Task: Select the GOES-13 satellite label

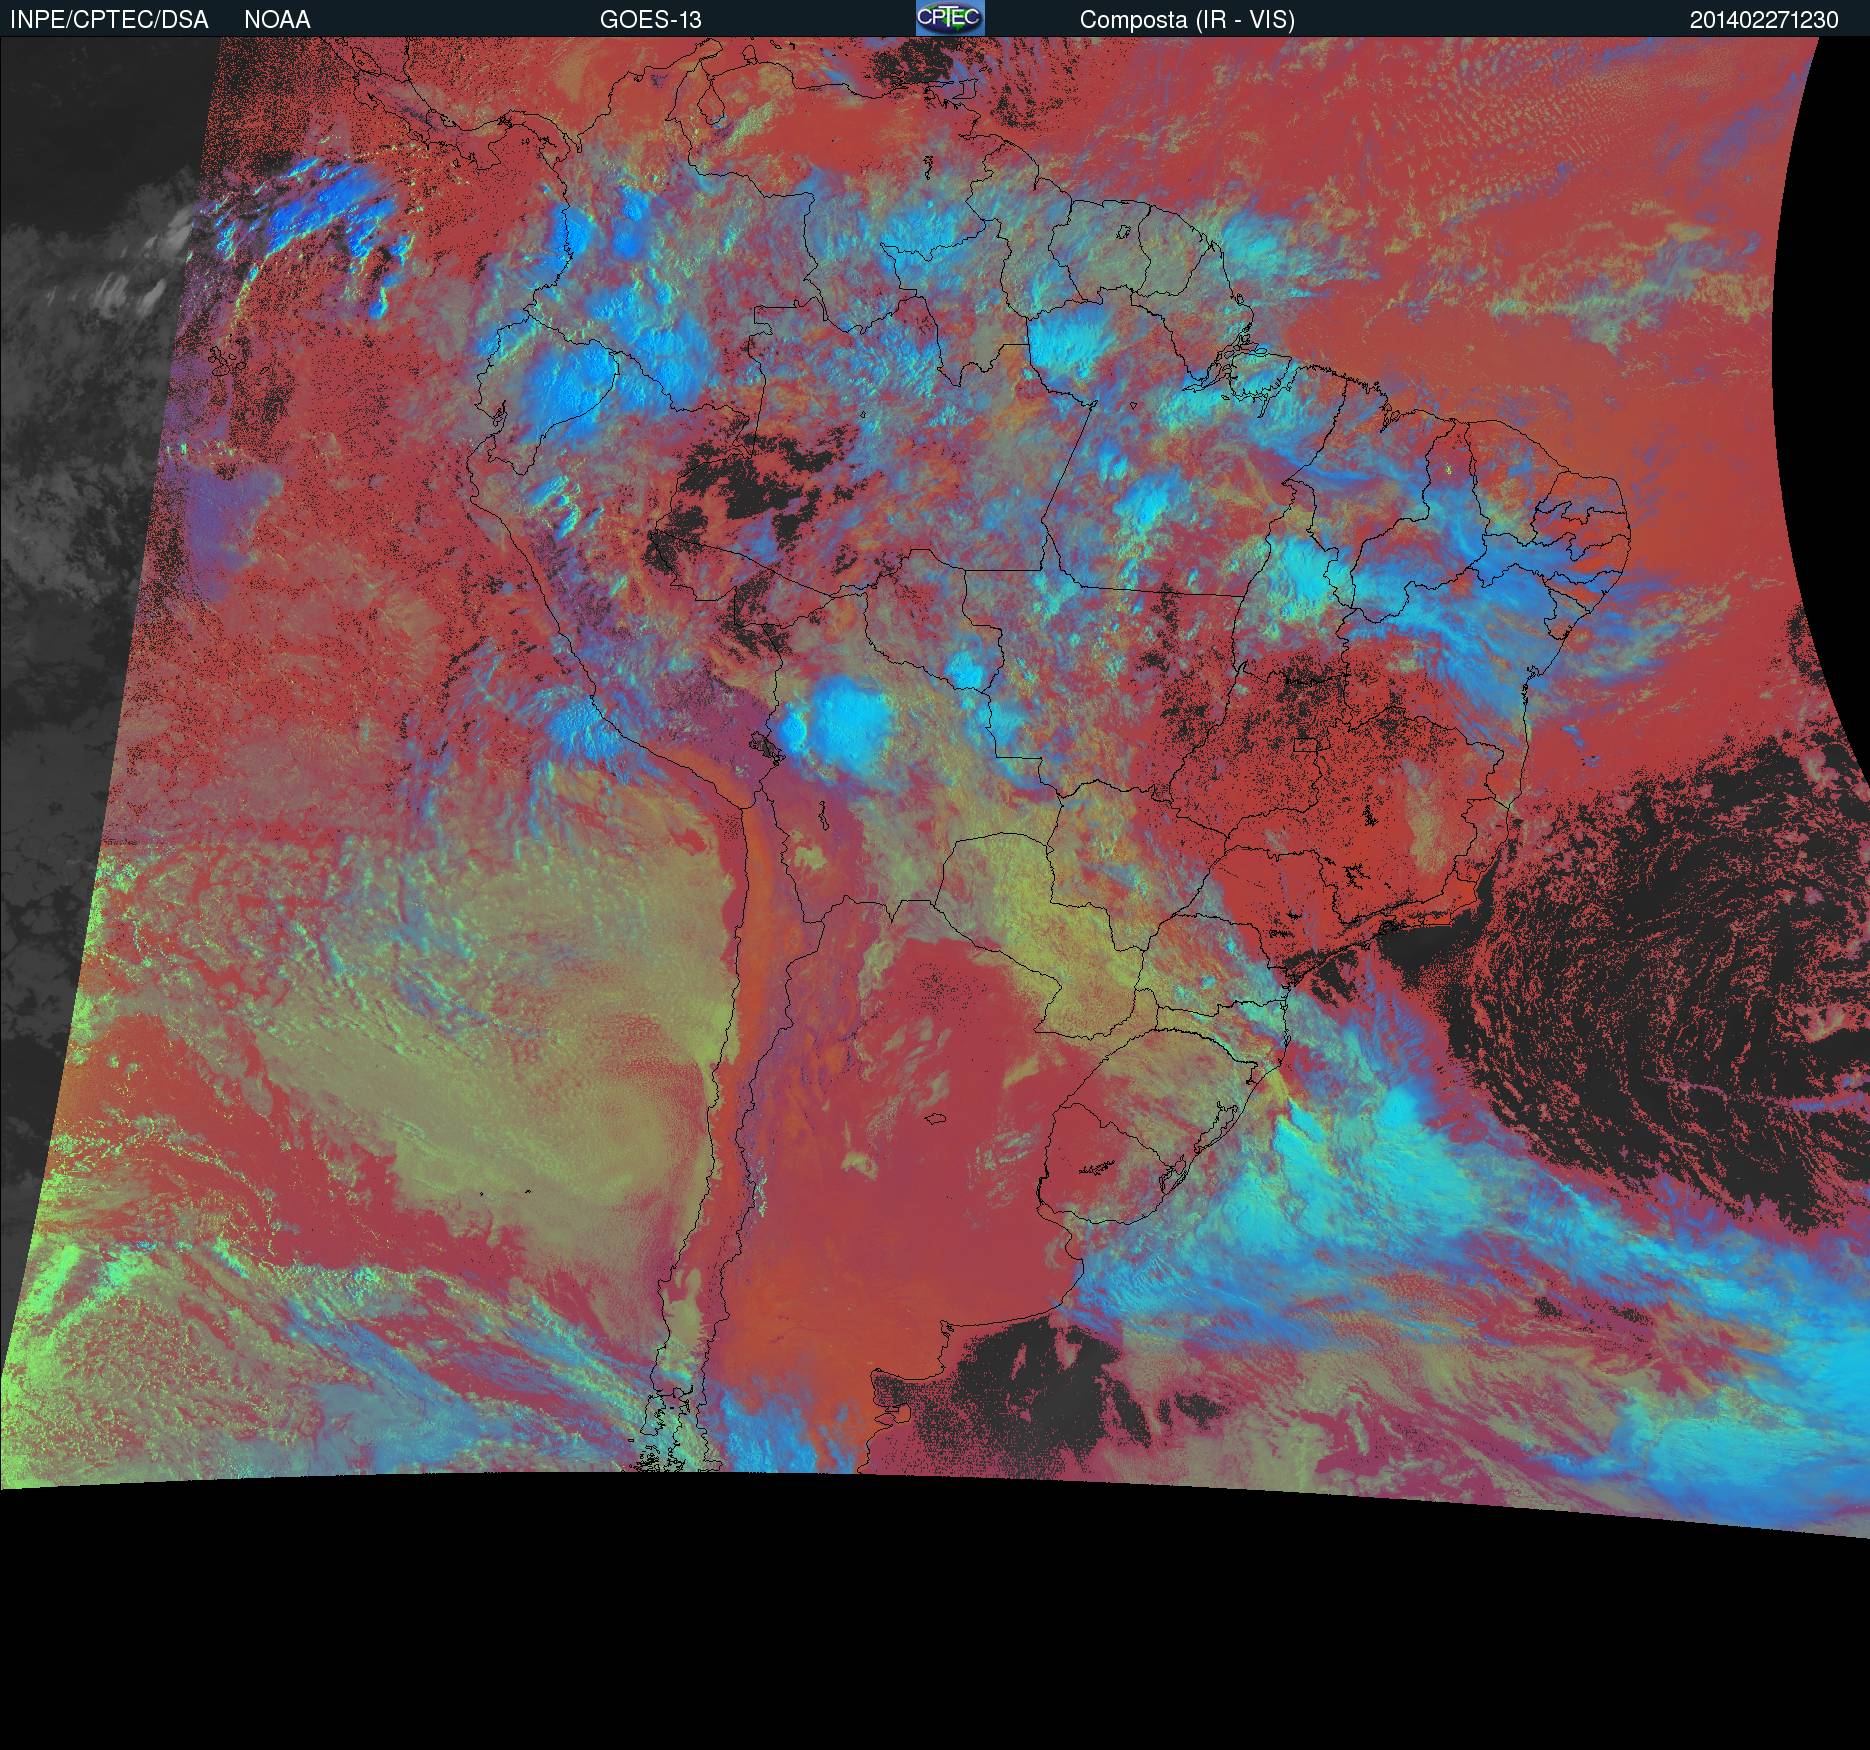Action: [650, 20]
